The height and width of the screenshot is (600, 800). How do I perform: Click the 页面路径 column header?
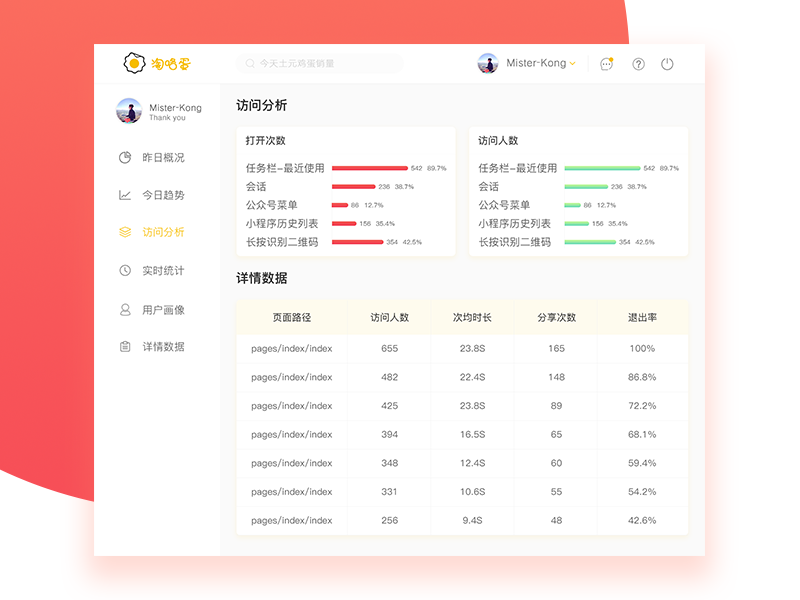point(292,317)
